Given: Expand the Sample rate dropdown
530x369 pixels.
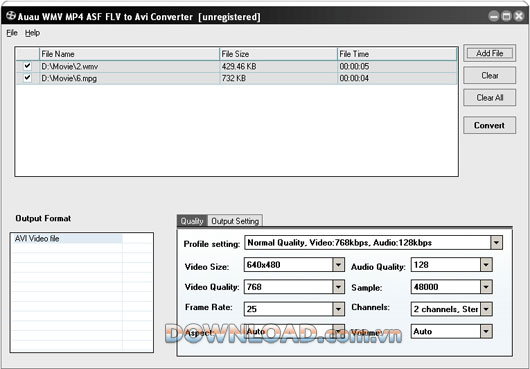Looking at the screenshot, I should click(x=486, y=287).
